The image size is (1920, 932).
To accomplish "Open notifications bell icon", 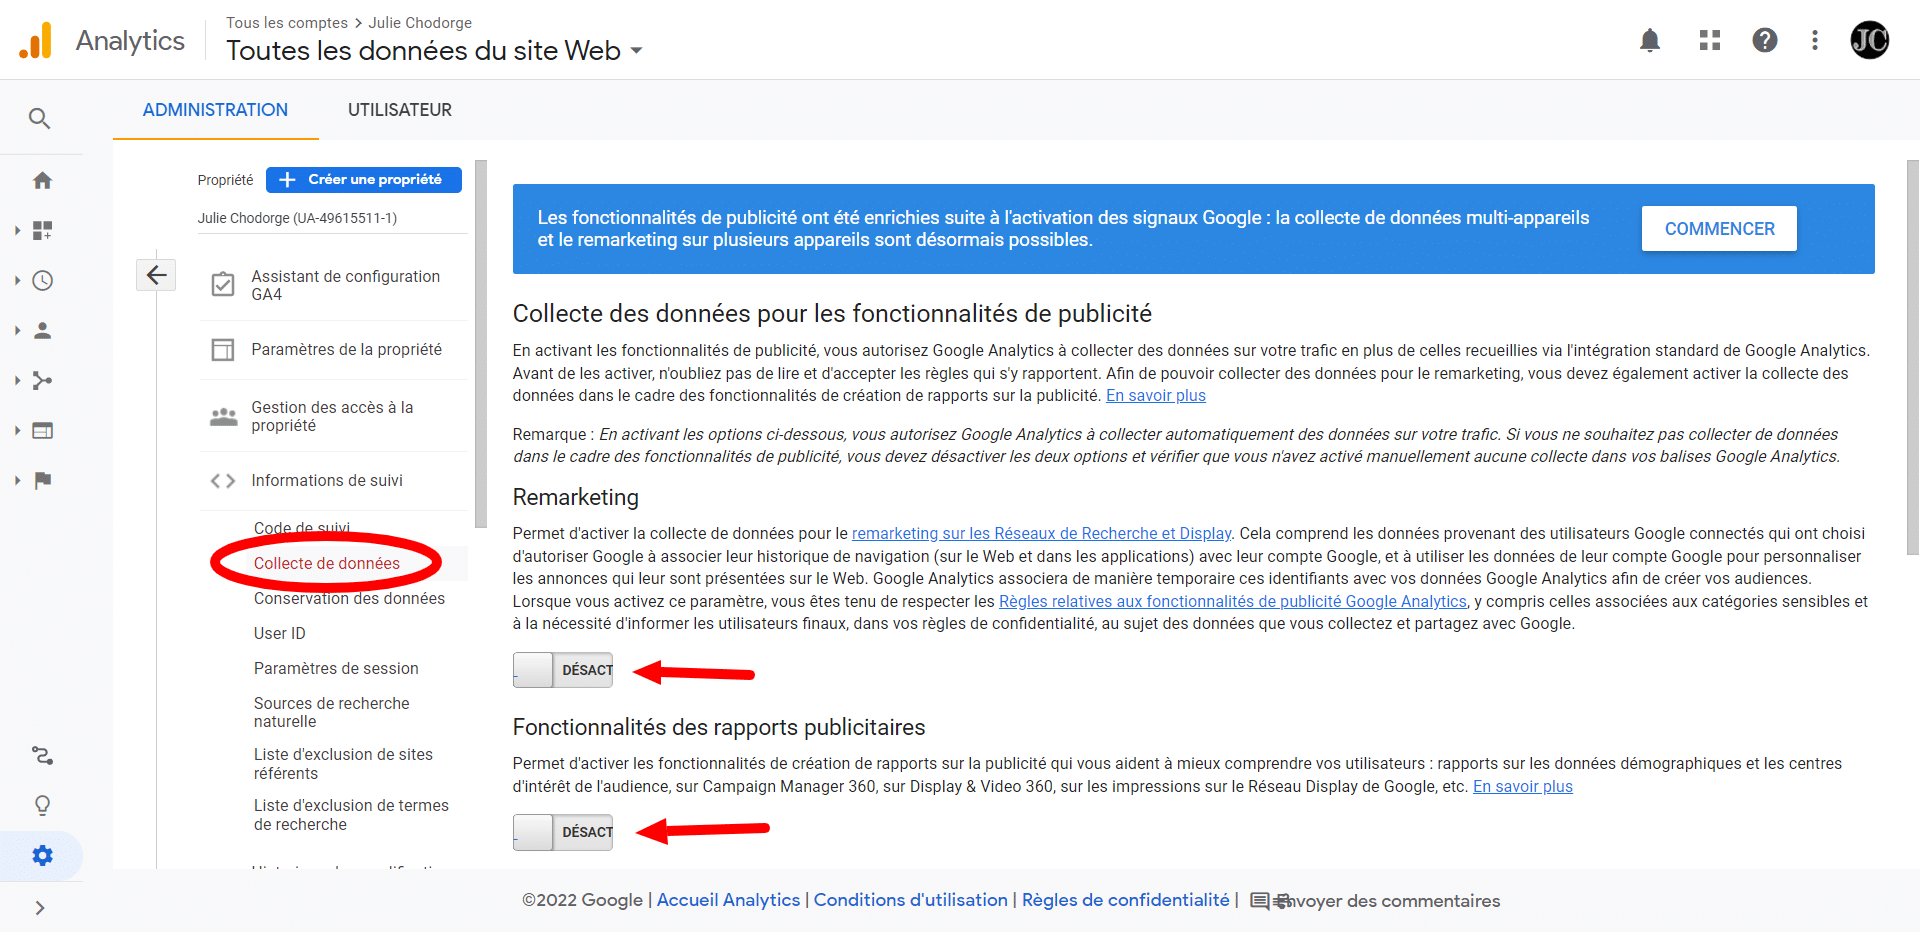I will pyautogui.click(x=1650, y=40).
